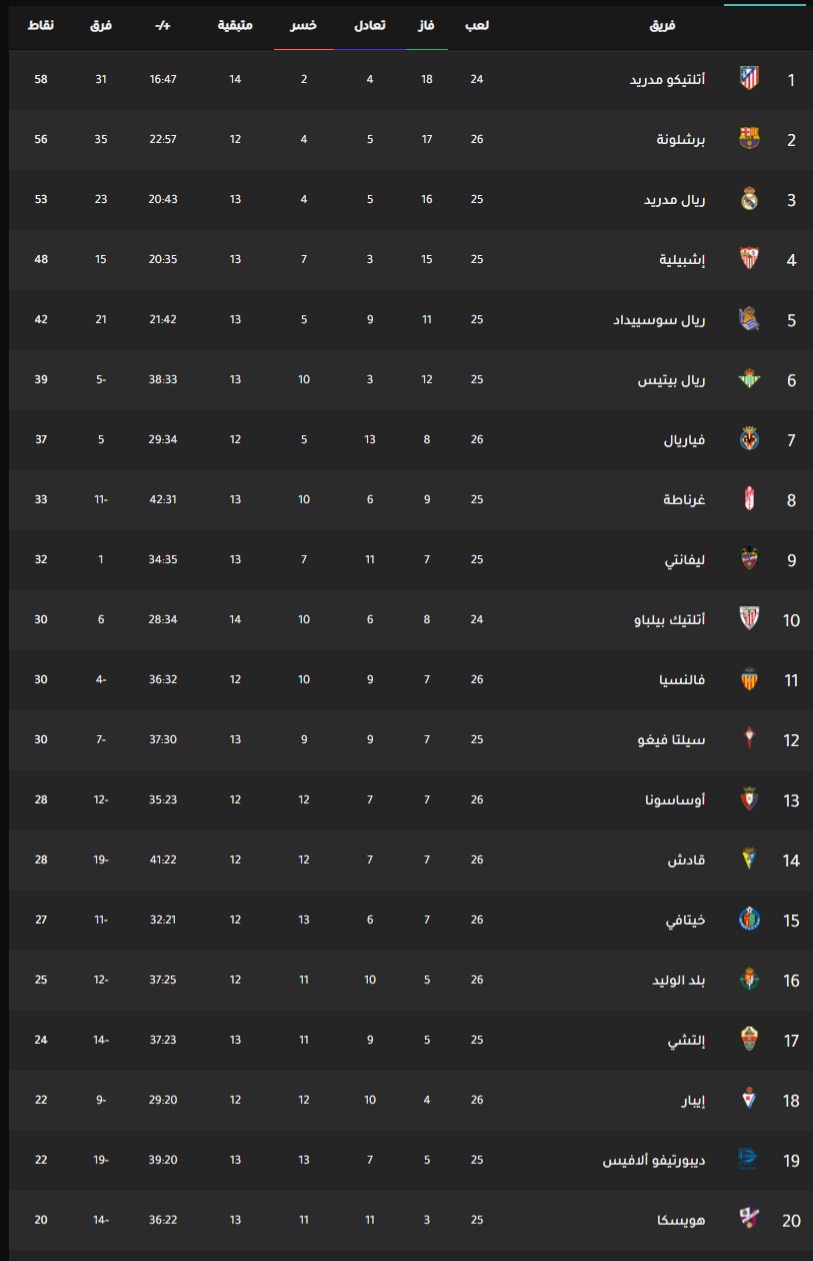Screen dimensions: 813x1261
Task: Click the متبقية remaining column header
Action: click(x=236, y=25)
